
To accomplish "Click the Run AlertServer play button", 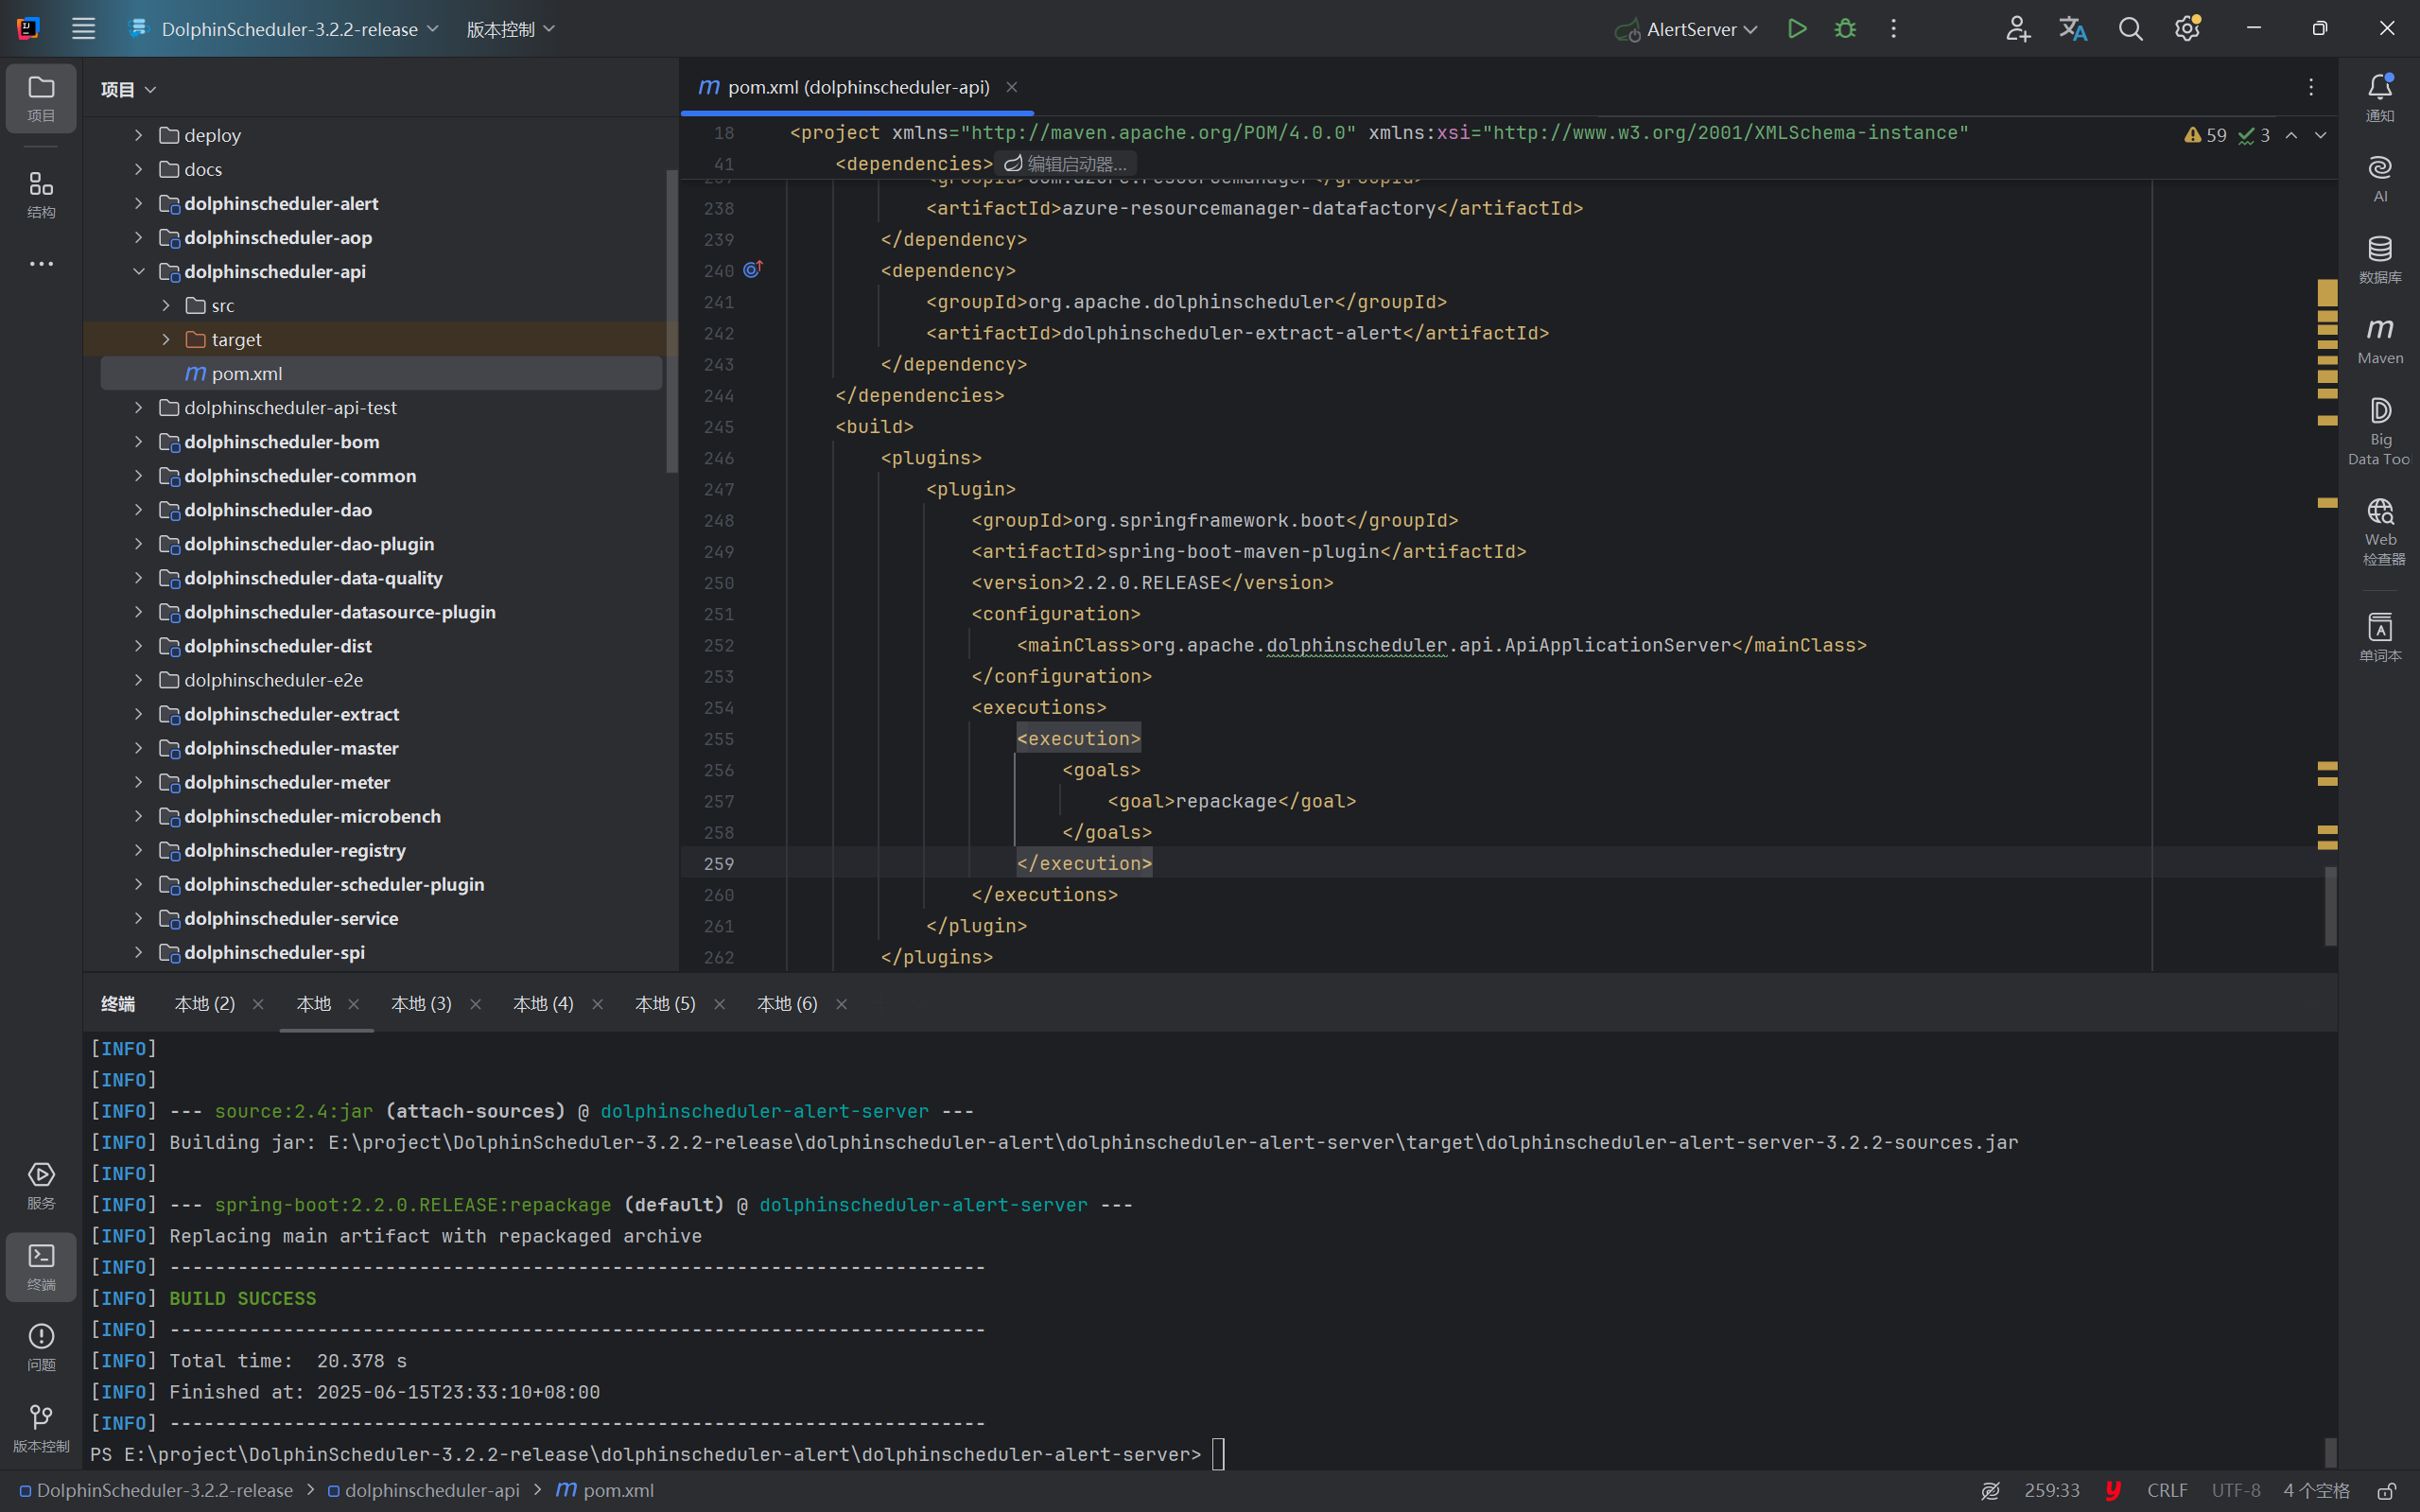I will pos(1797,29).
